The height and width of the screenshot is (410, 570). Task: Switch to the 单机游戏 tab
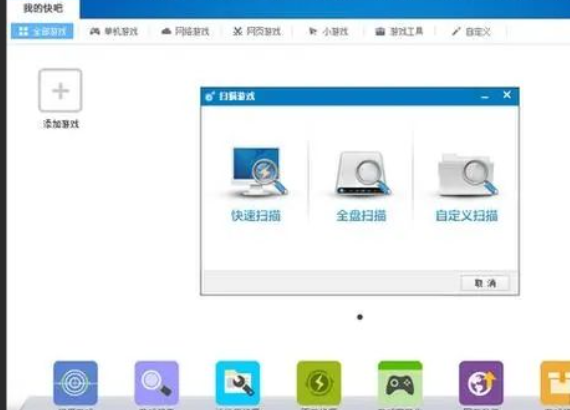point(114,32)
